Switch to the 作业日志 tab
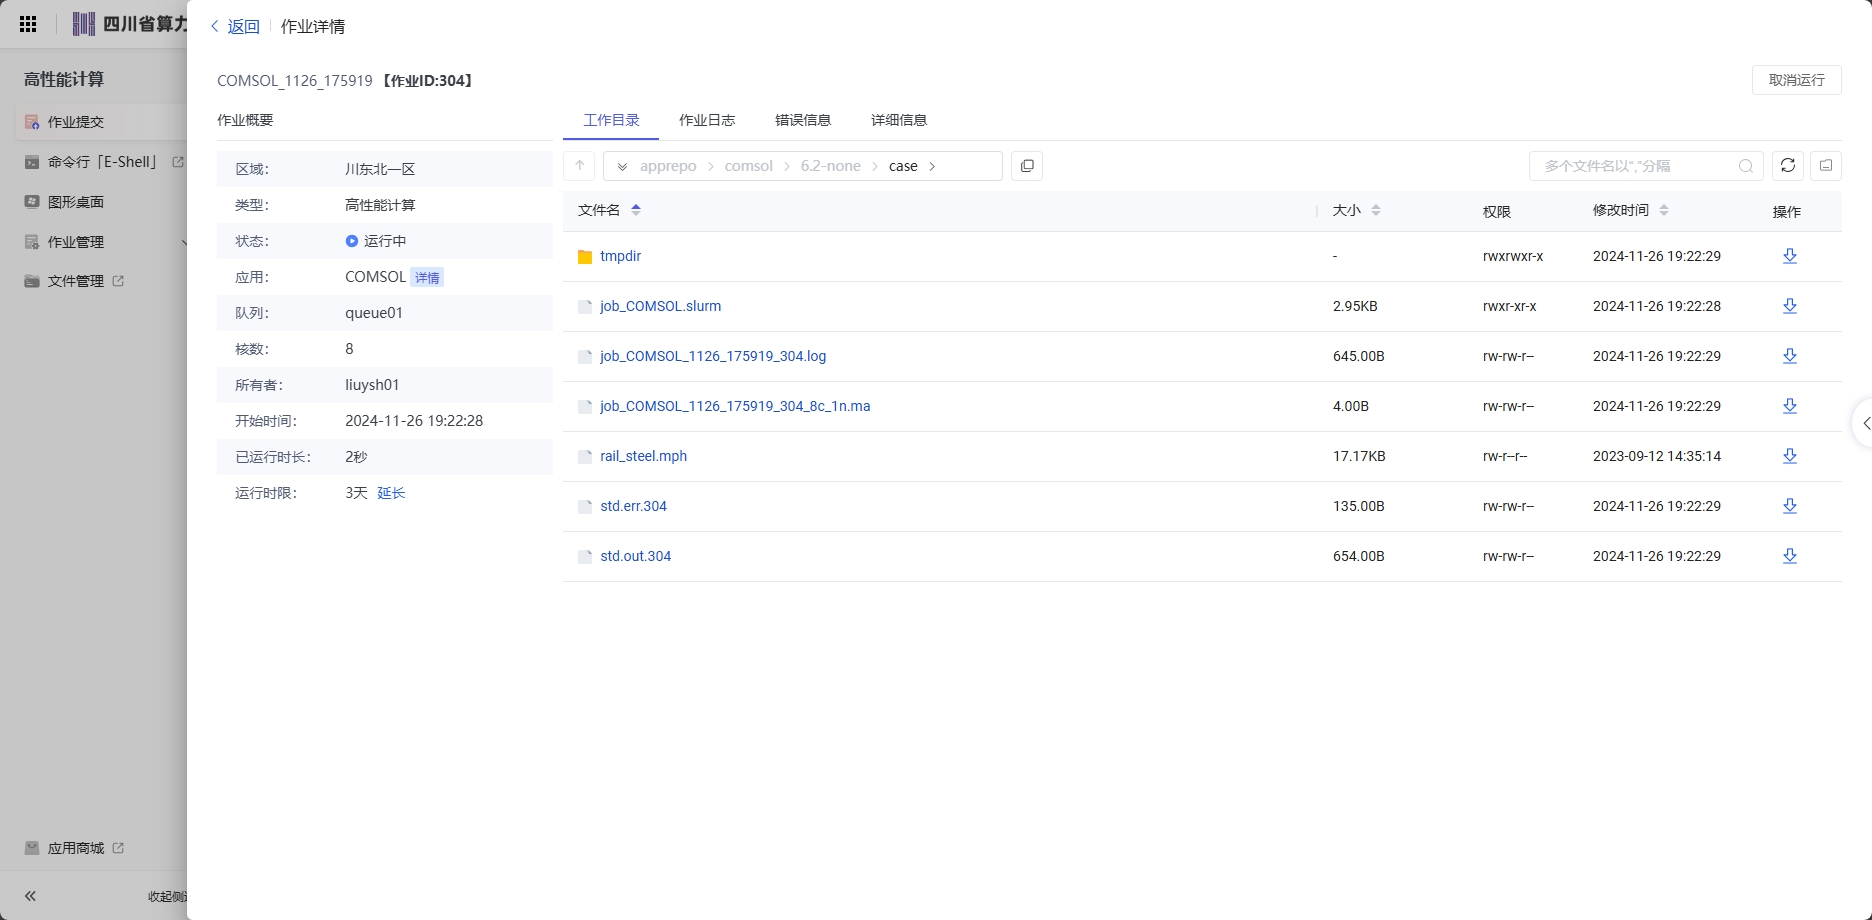Image resolution: width=1872 pixels, height=920 pixels. [707, 120]
